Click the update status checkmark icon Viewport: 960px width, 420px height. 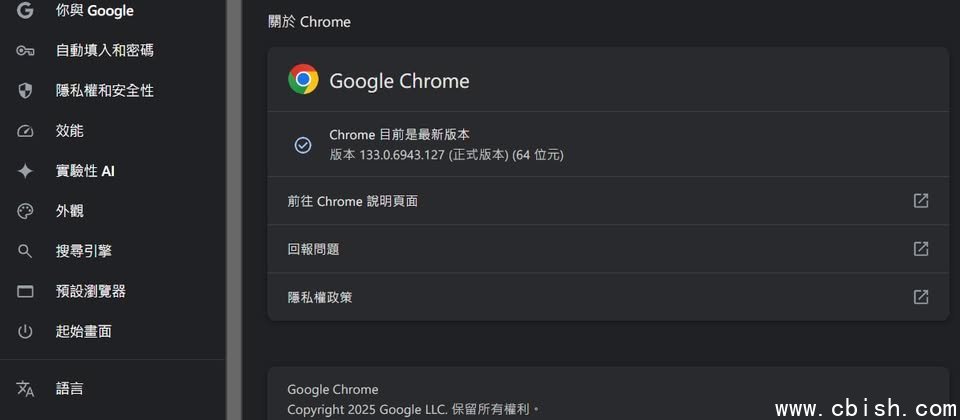click(303, 145)
